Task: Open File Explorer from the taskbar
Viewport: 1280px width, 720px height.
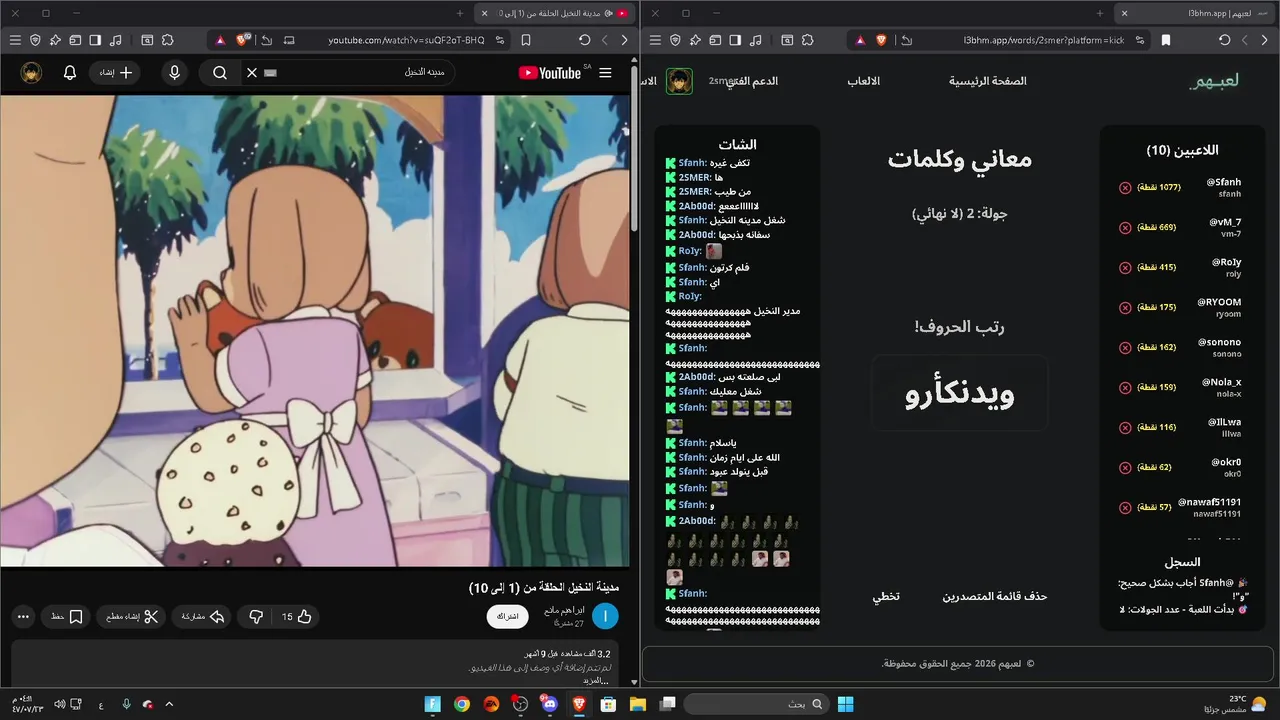Action: [637, 704]
